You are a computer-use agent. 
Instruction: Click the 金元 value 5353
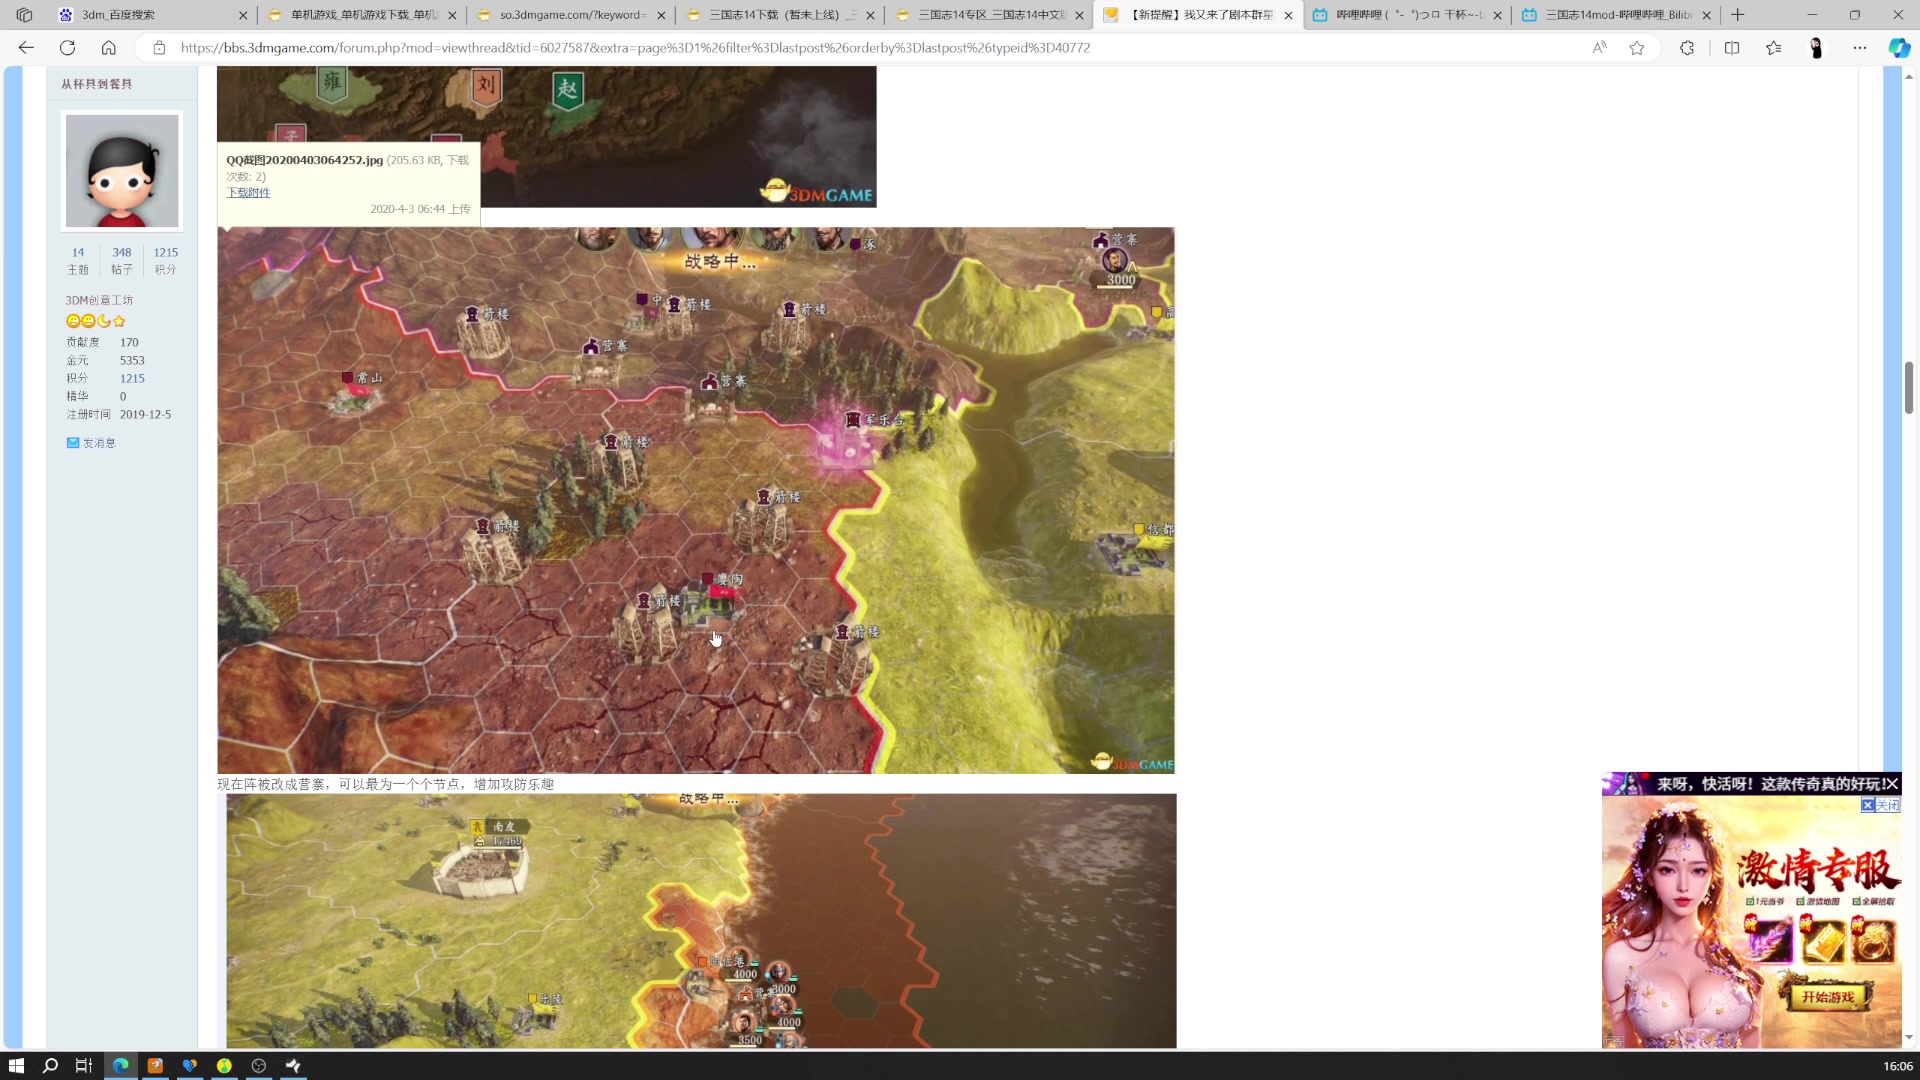coord(132,360)
